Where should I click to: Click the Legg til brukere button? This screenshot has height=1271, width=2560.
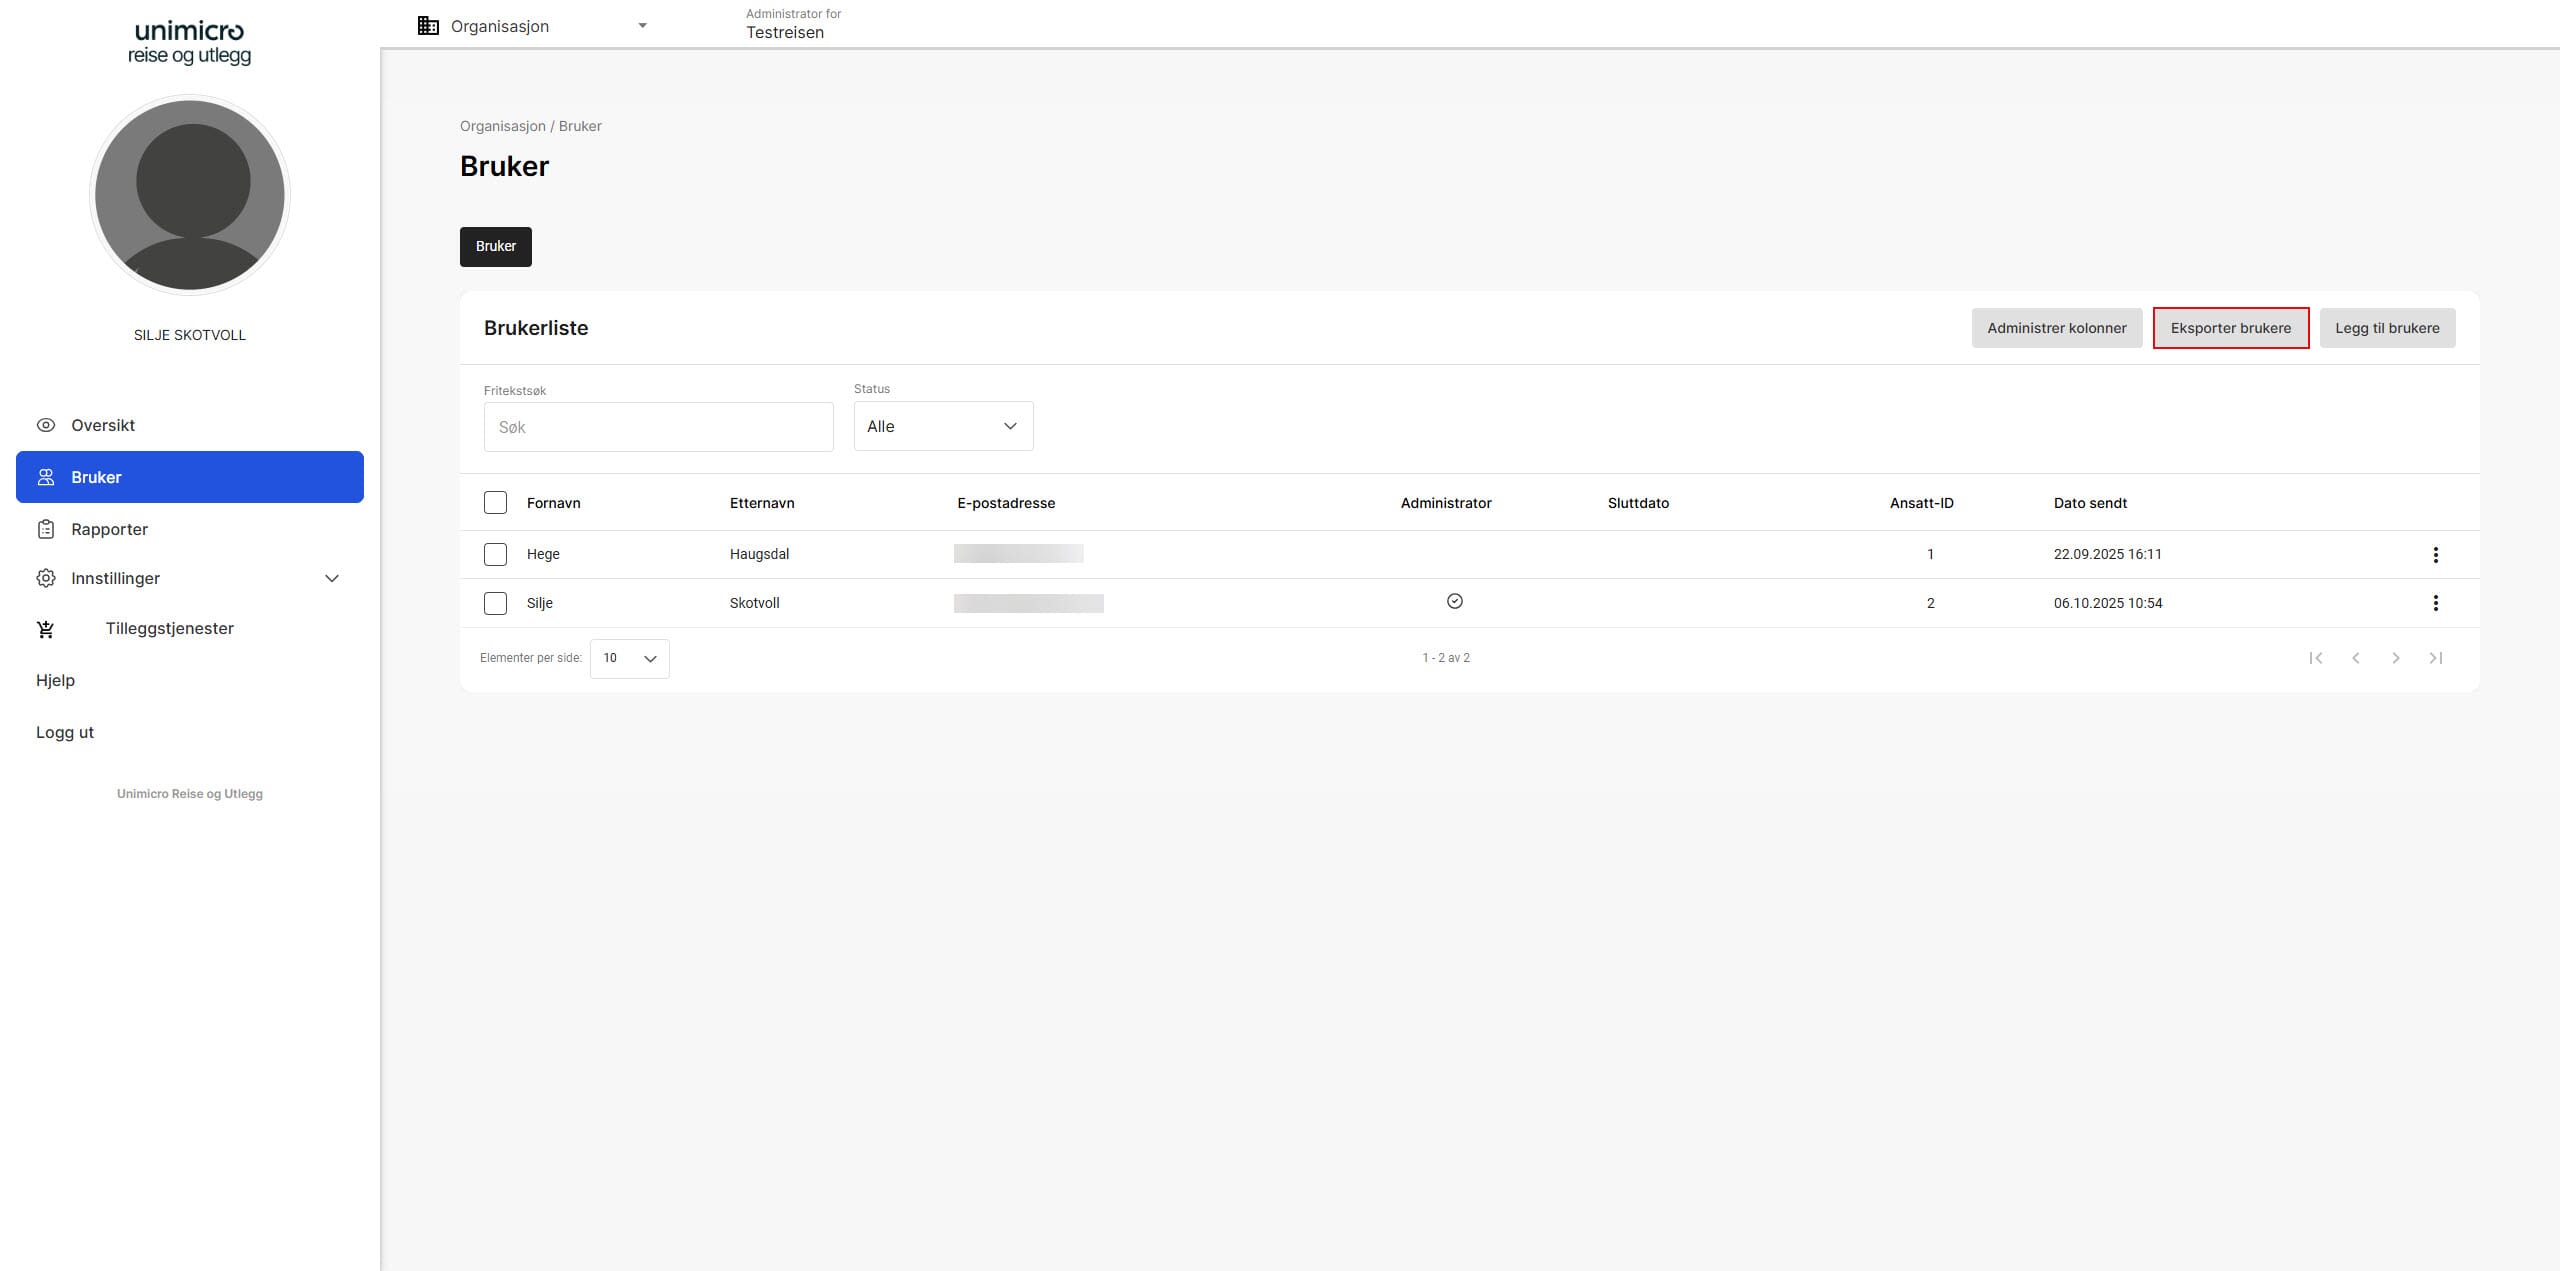(2386, 328)
